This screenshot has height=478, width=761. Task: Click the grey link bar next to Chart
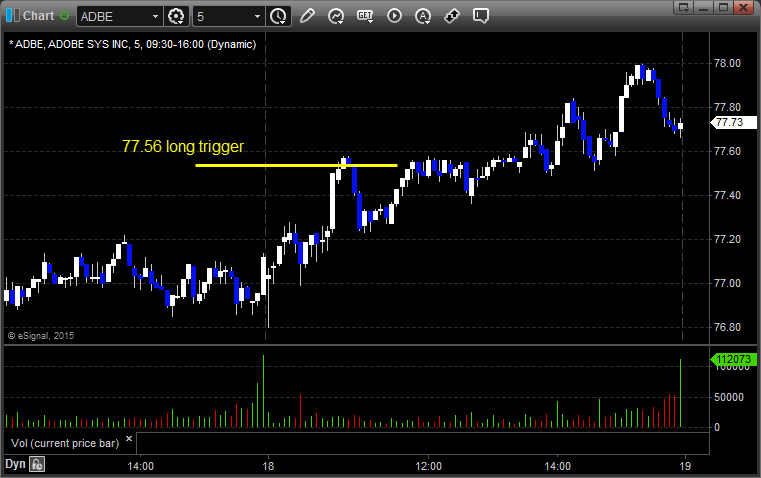tap(17, 16)
